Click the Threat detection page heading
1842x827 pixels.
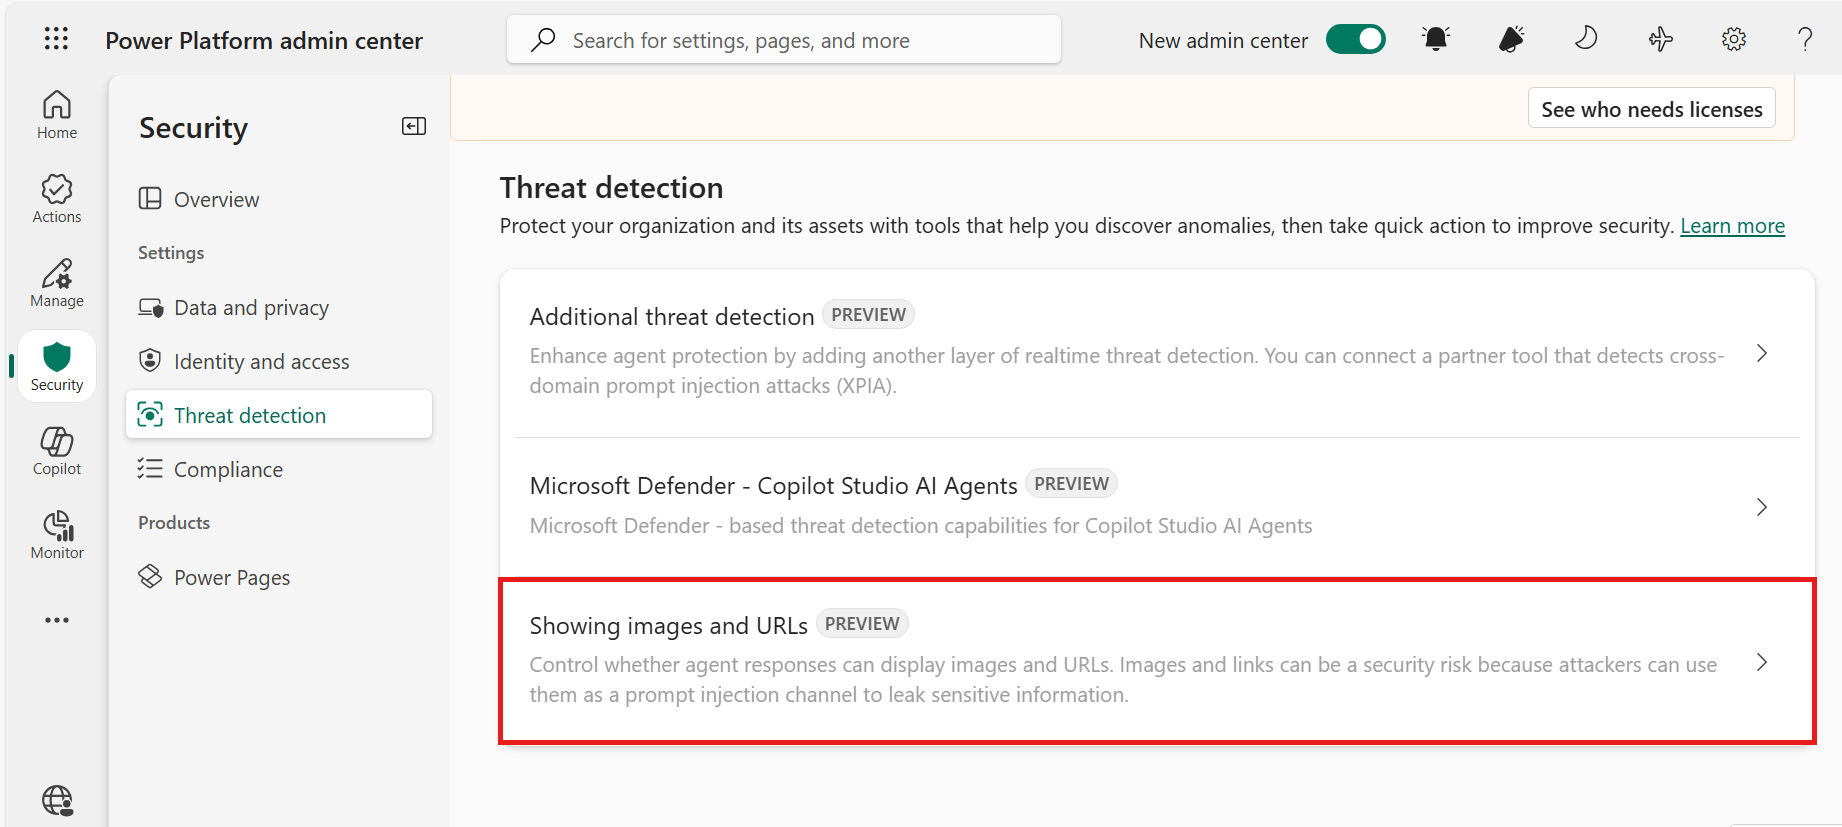click(611, 187)
